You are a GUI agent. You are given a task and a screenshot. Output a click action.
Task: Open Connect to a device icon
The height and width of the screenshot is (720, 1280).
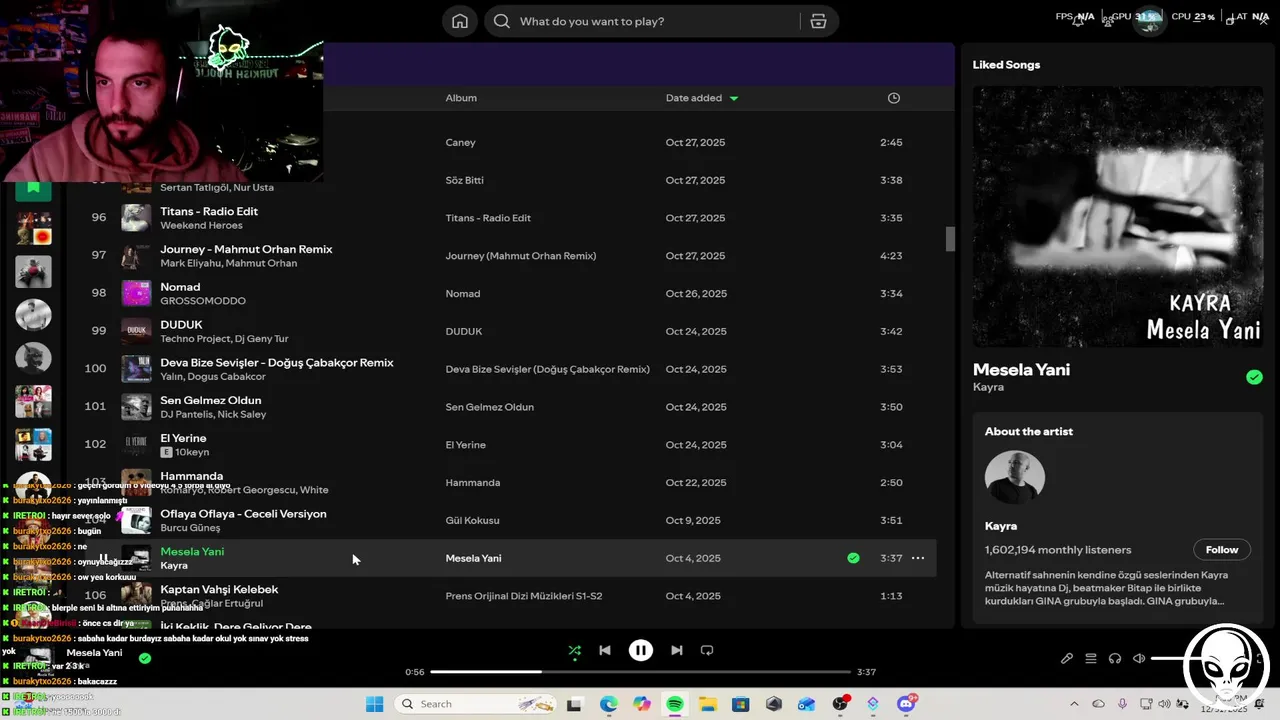click(1115, 658)
